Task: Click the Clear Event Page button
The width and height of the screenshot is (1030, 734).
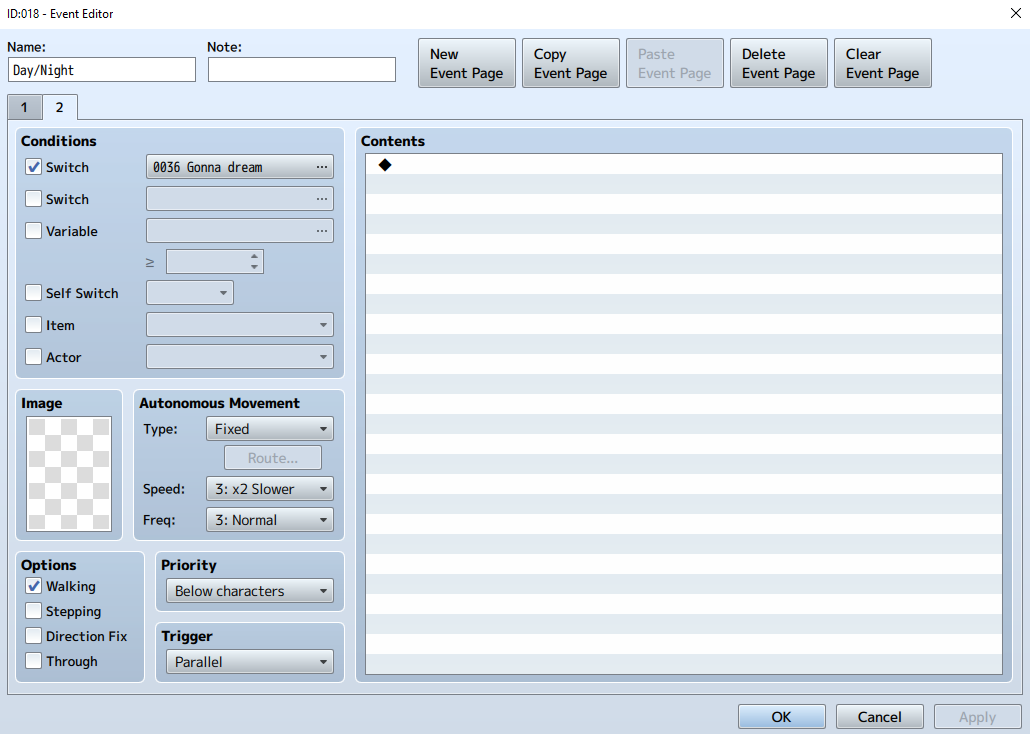Action: click(x=883, y=63)
